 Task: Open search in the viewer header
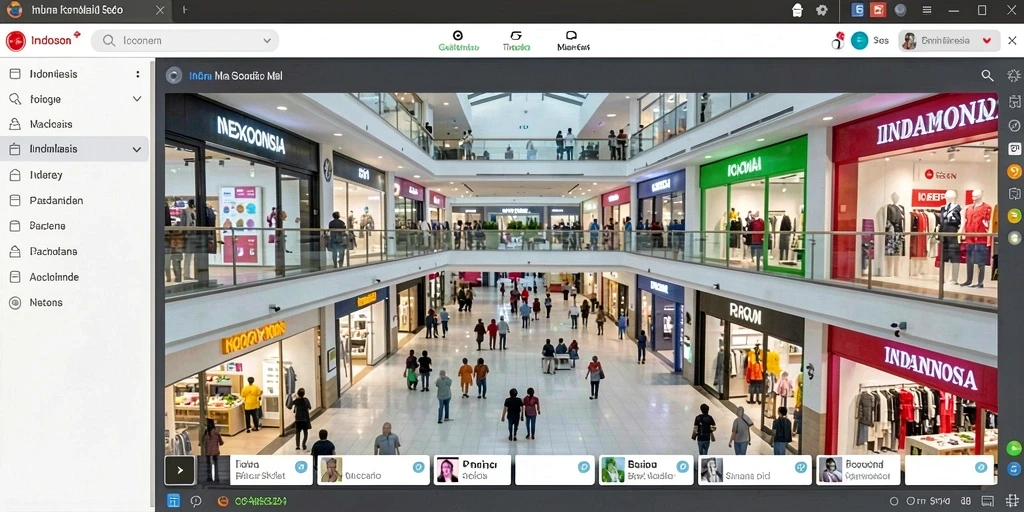point(987,76)
